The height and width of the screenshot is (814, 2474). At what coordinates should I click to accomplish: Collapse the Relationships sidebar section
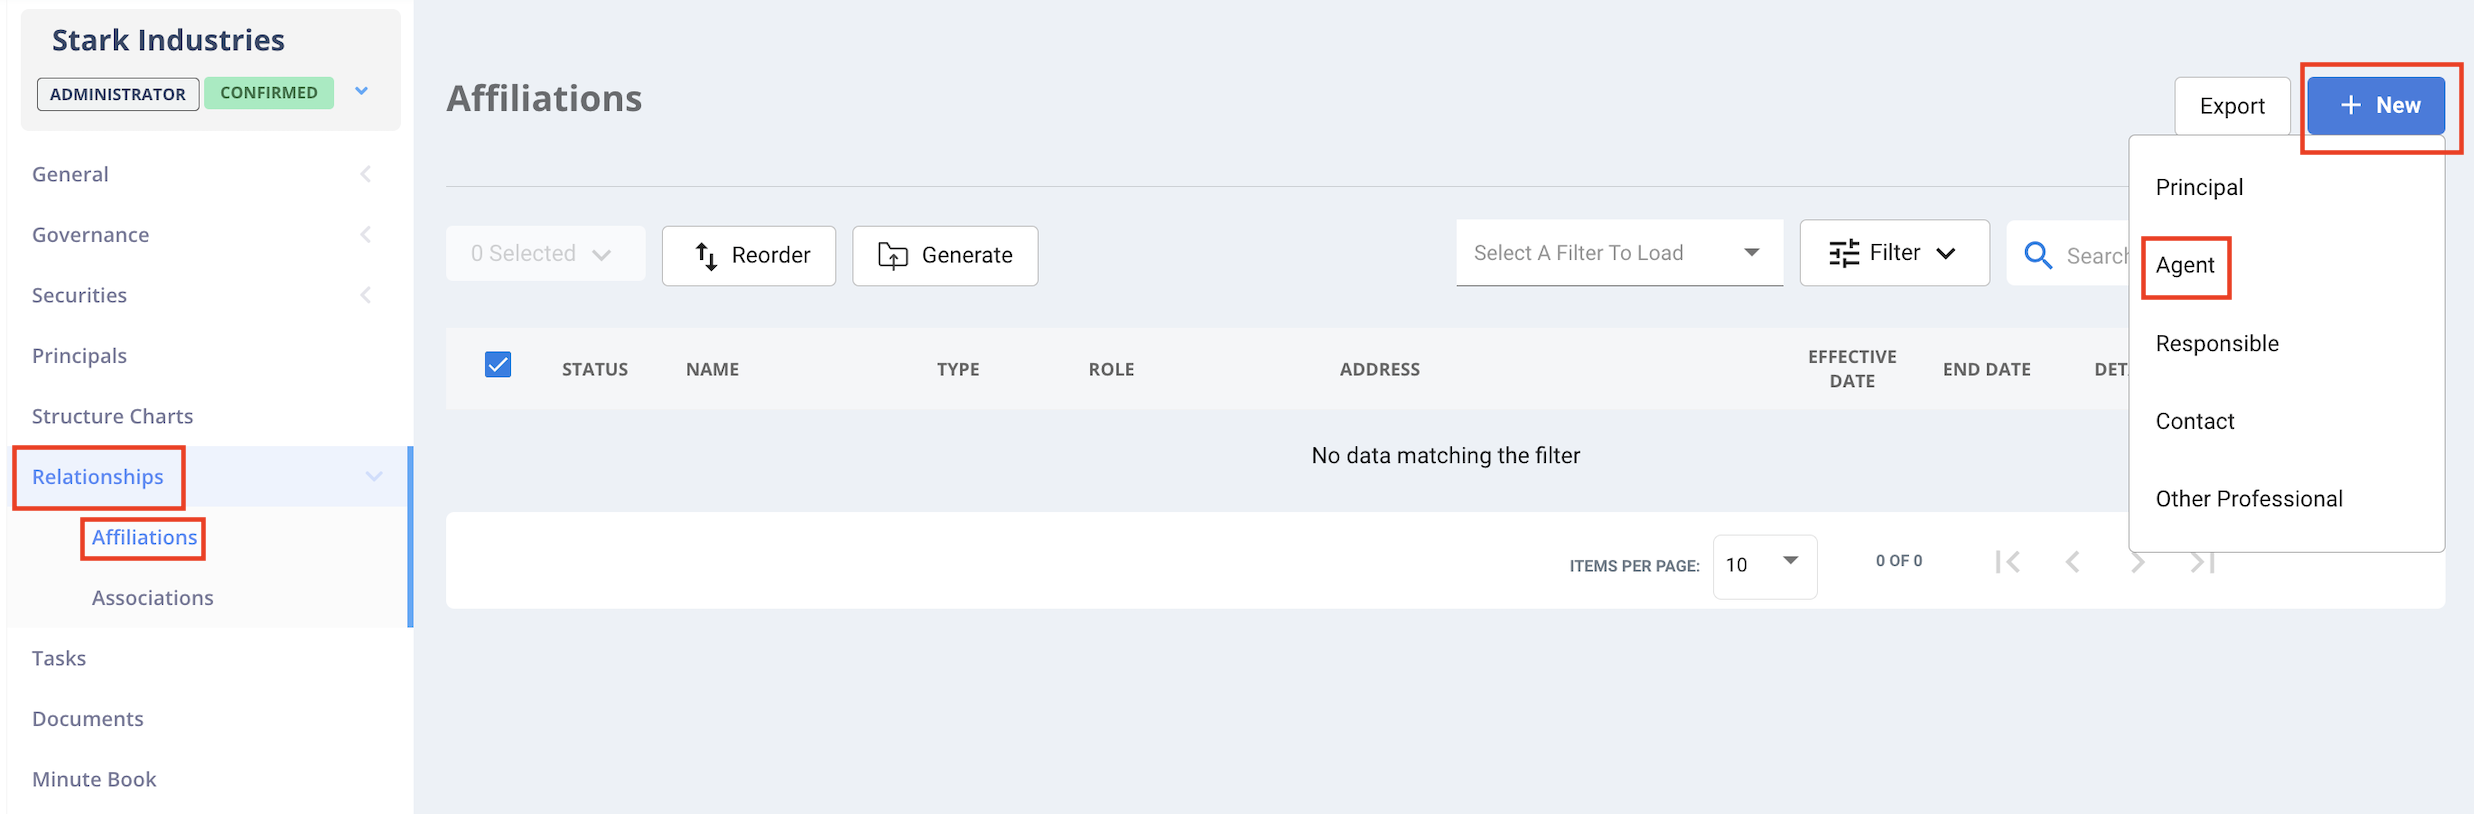click(373, 477)
